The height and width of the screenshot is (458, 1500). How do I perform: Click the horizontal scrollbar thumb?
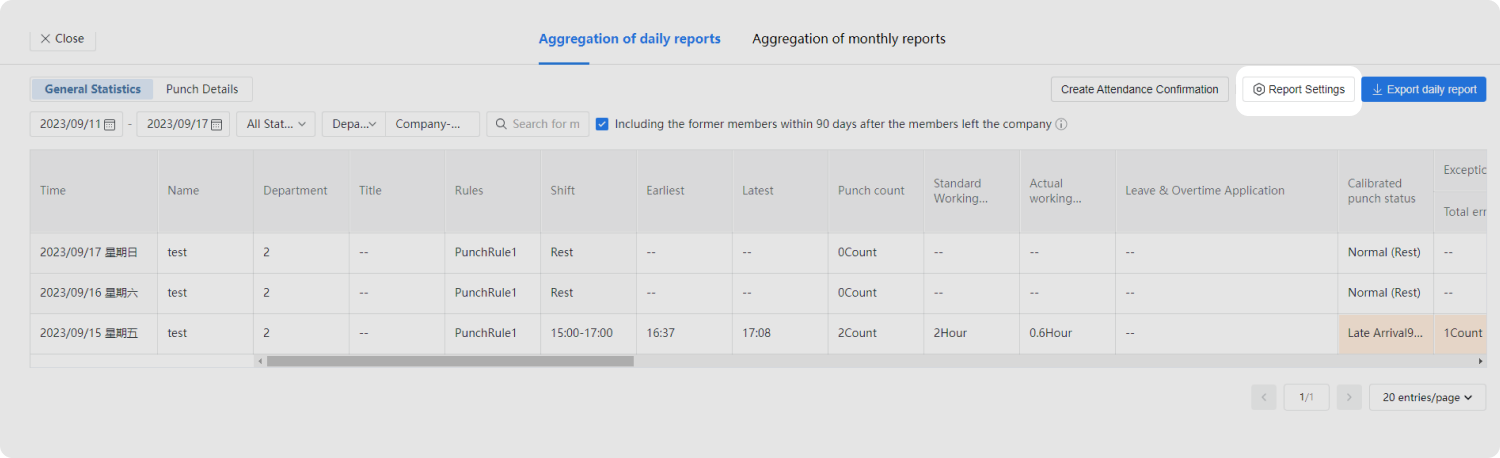tap(450, 361)
